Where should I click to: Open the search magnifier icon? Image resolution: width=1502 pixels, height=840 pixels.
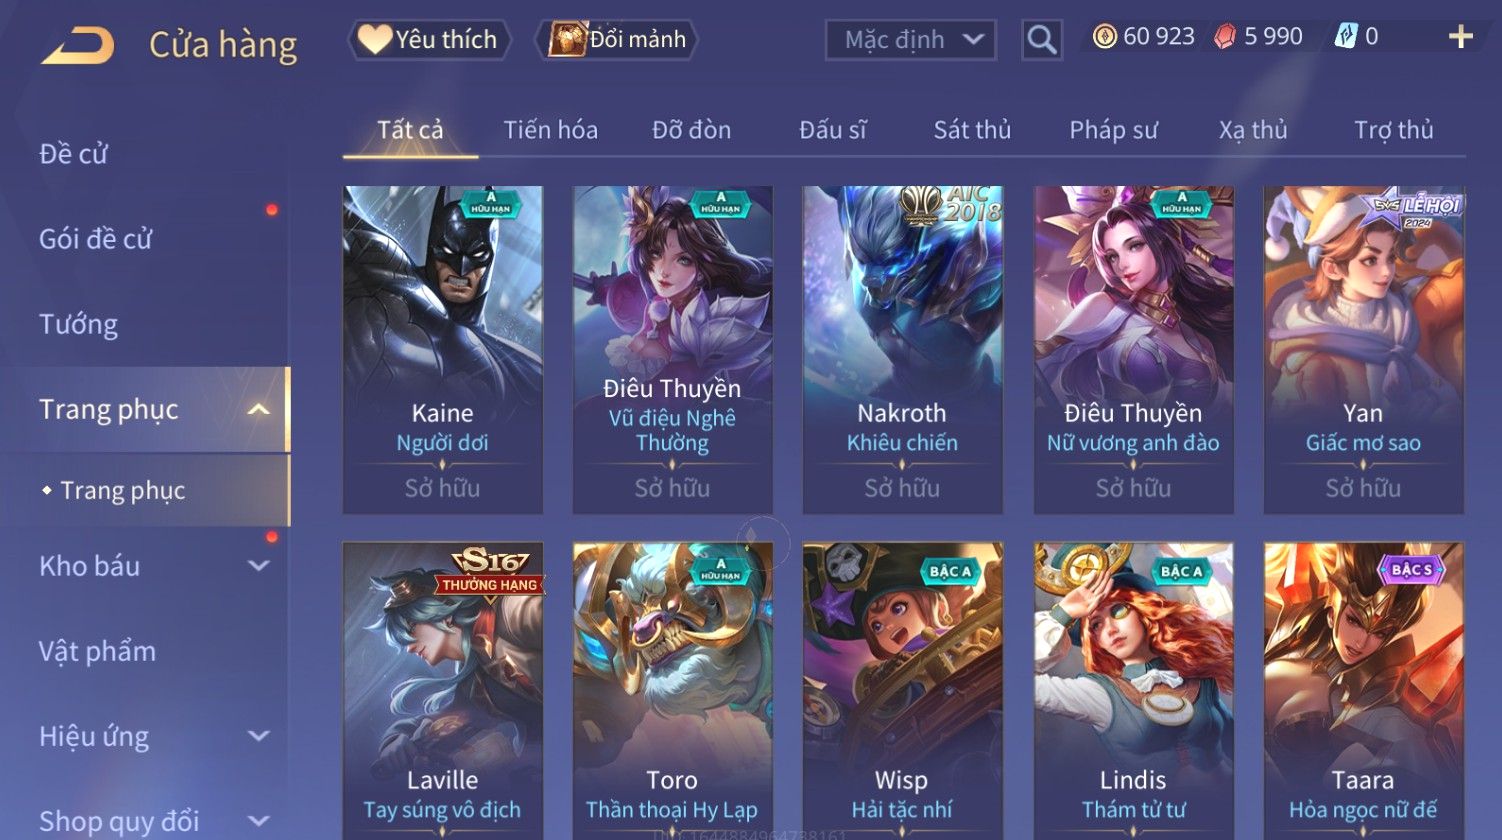click(1042, 40)
